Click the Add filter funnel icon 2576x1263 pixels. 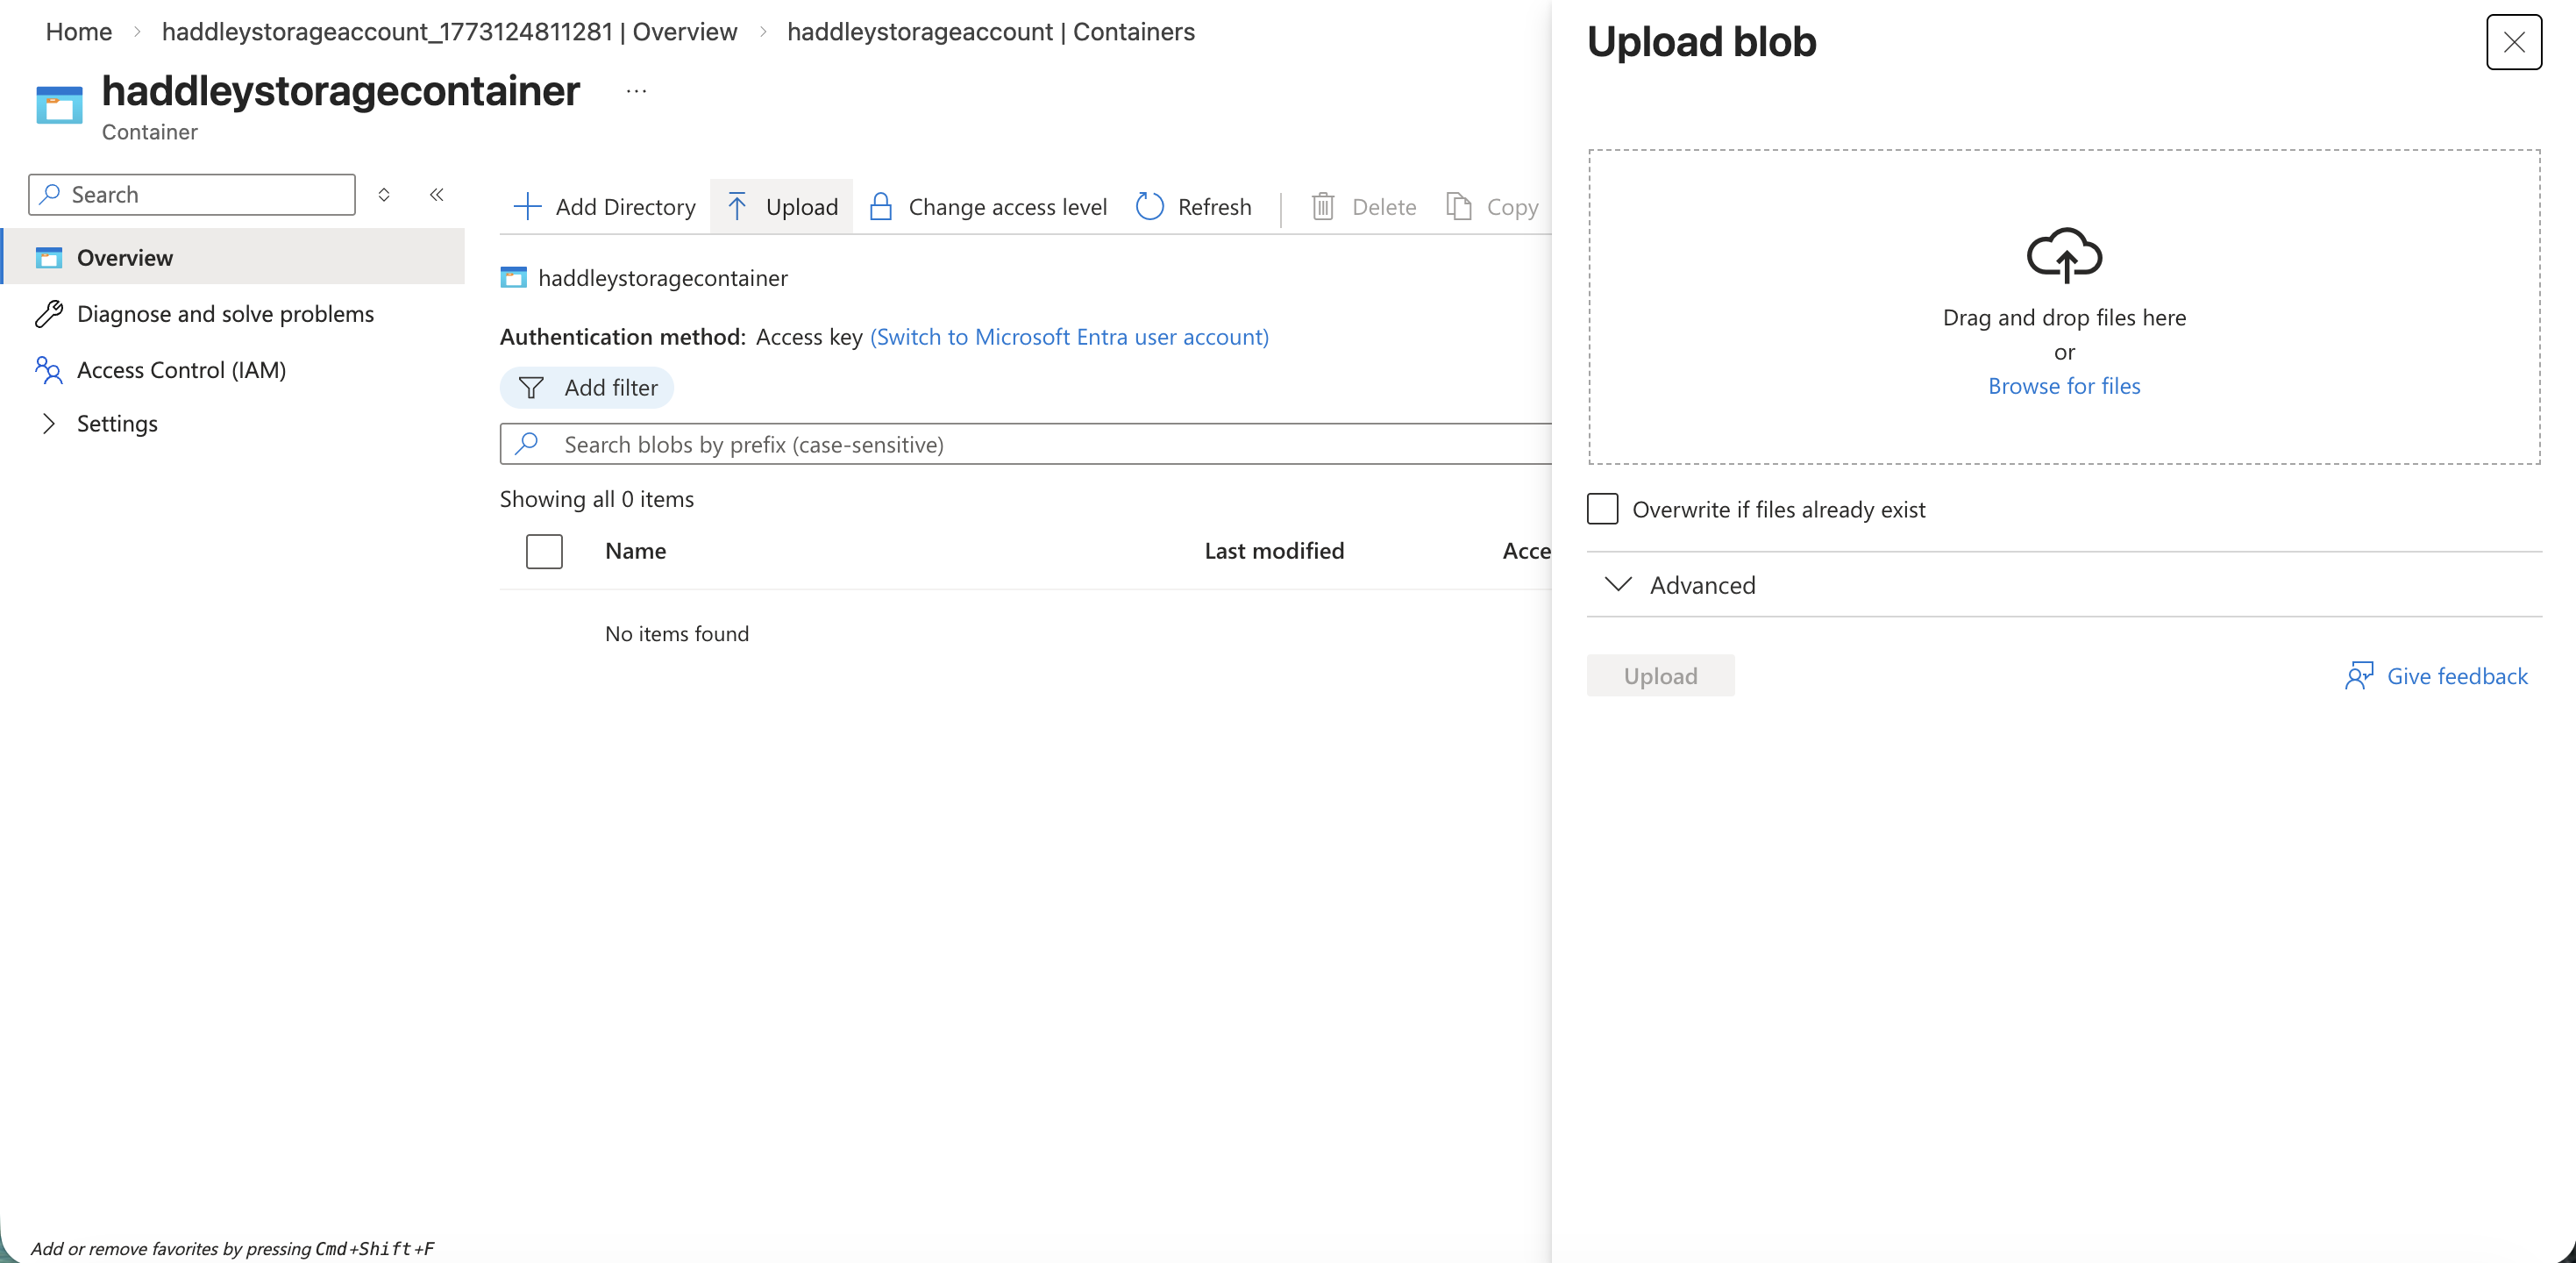[532, 387]
